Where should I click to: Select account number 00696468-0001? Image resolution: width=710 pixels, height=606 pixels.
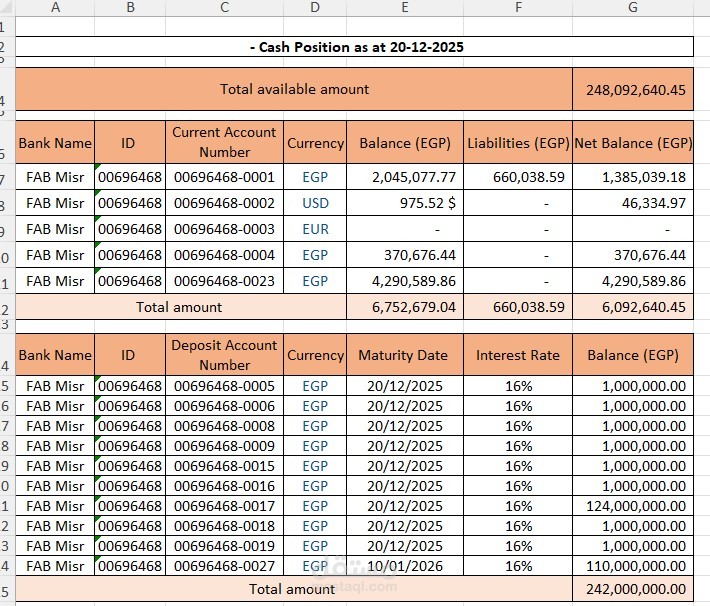tap(225, 177)
